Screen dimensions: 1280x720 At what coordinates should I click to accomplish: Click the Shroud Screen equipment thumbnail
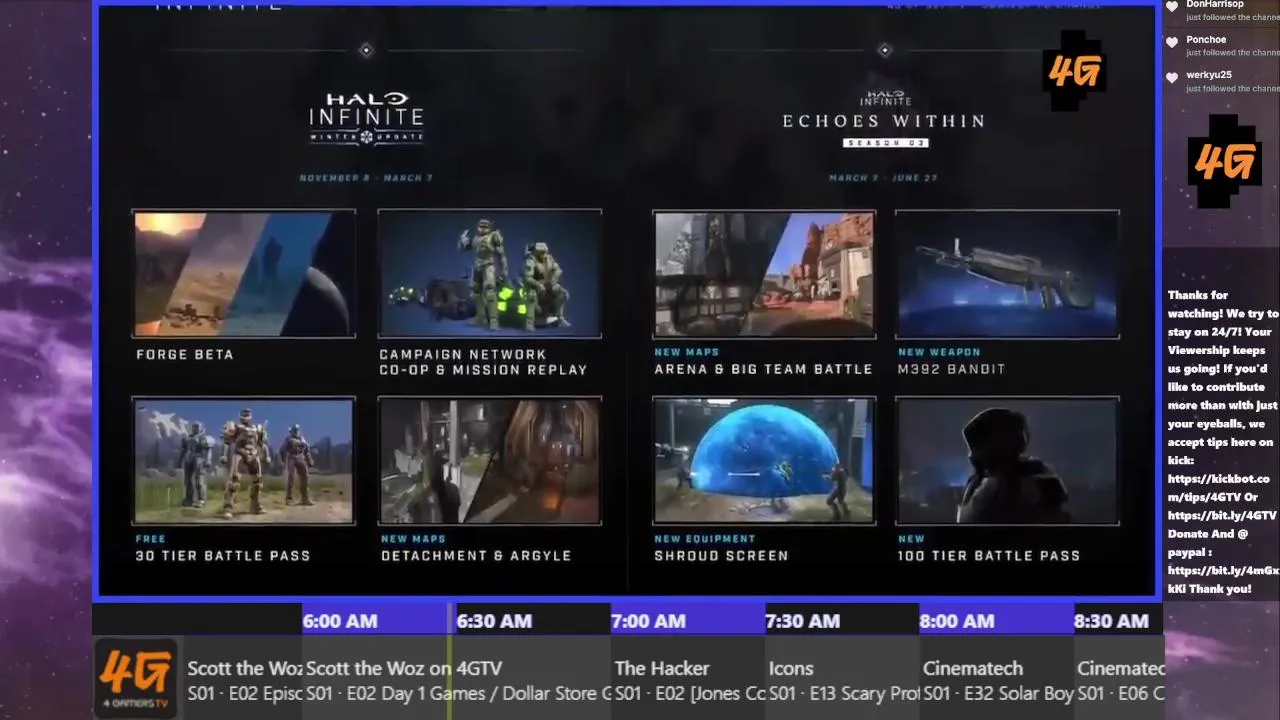[x=764, y=460]
